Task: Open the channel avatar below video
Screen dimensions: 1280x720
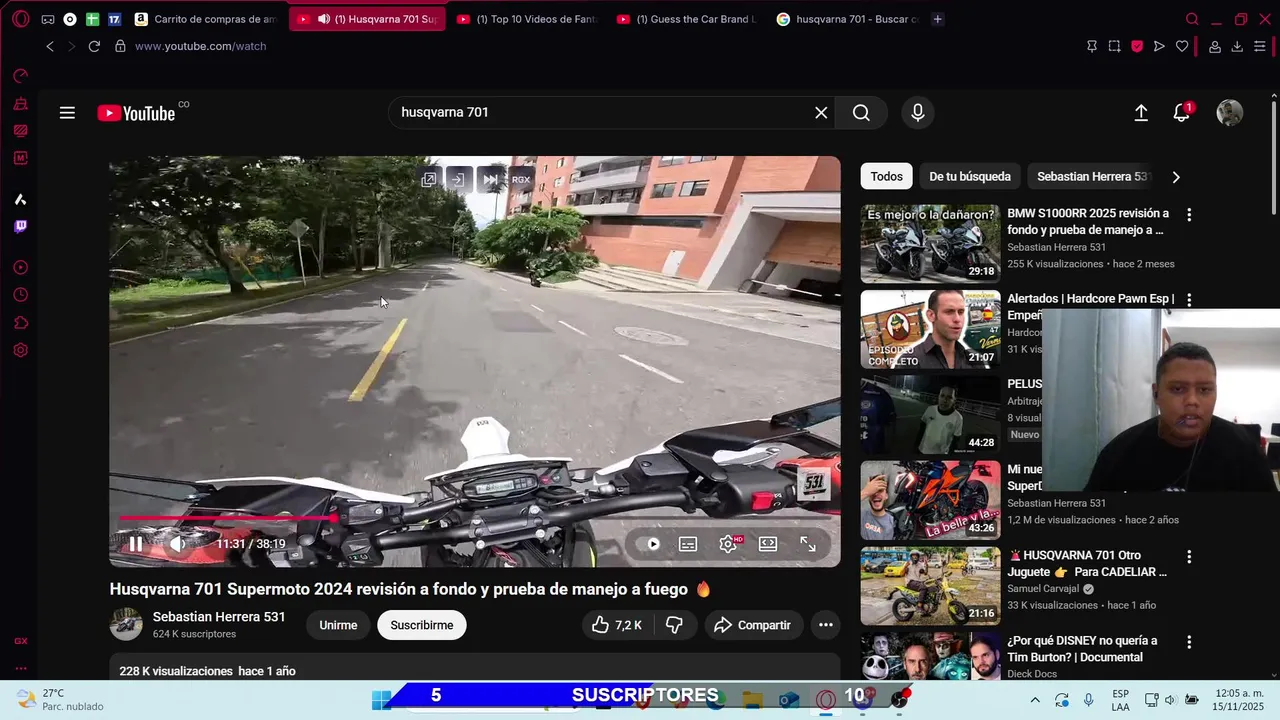Action: coord(126,624)
